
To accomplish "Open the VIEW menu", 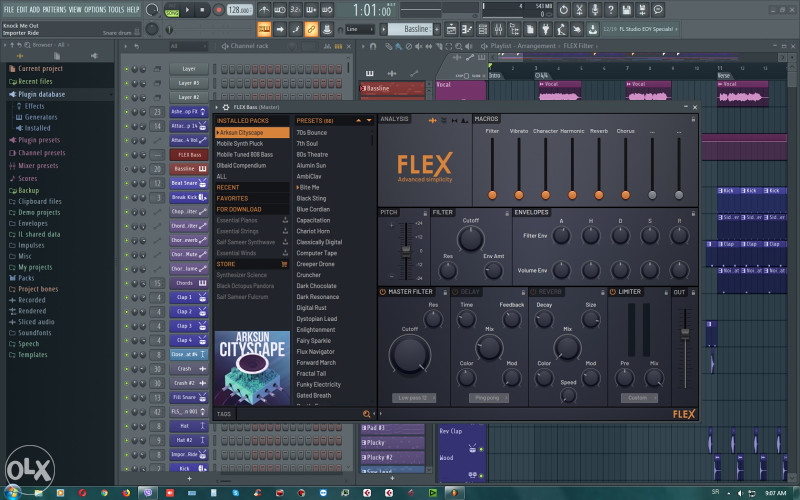I will [75, 9].
